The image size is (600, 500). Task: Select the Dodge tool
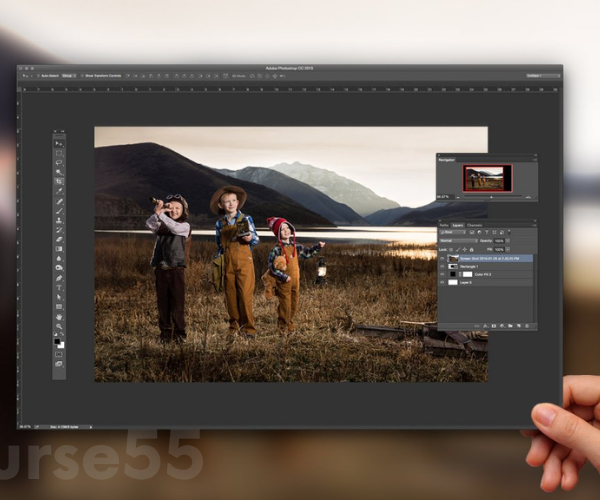[x=59, y=268]
